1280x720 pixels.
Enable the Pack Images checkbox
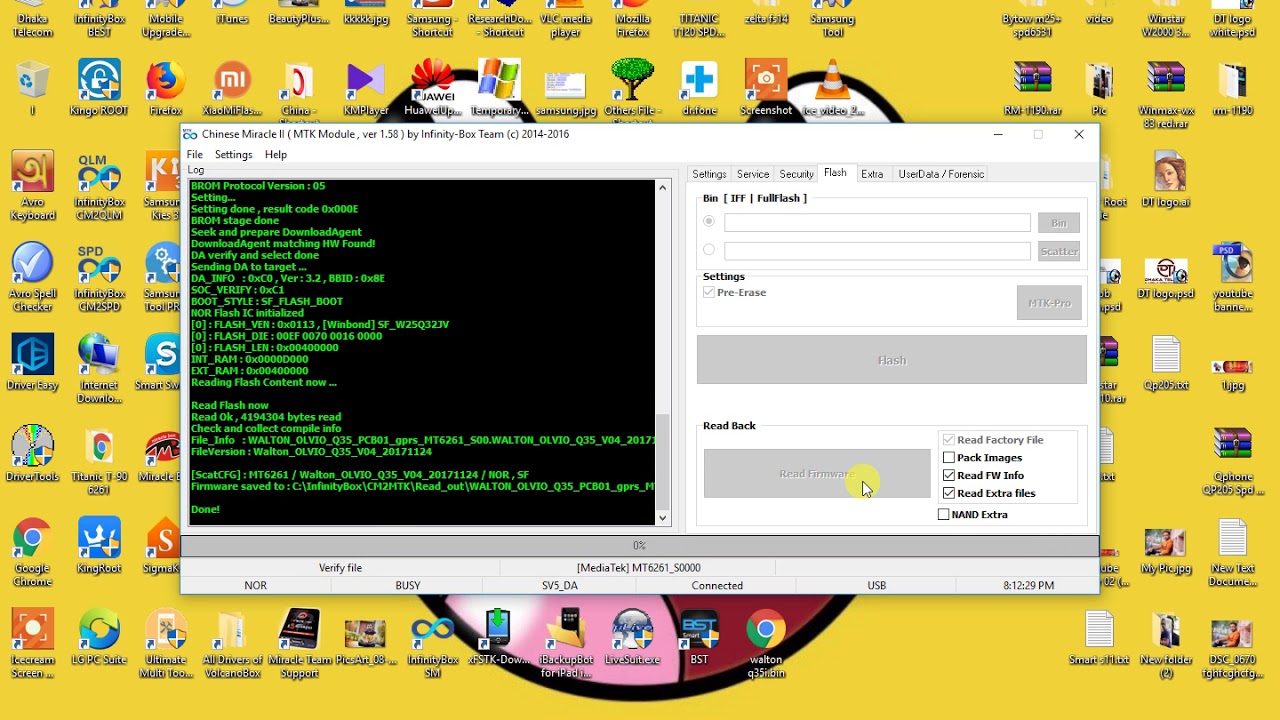coord(949,458)
